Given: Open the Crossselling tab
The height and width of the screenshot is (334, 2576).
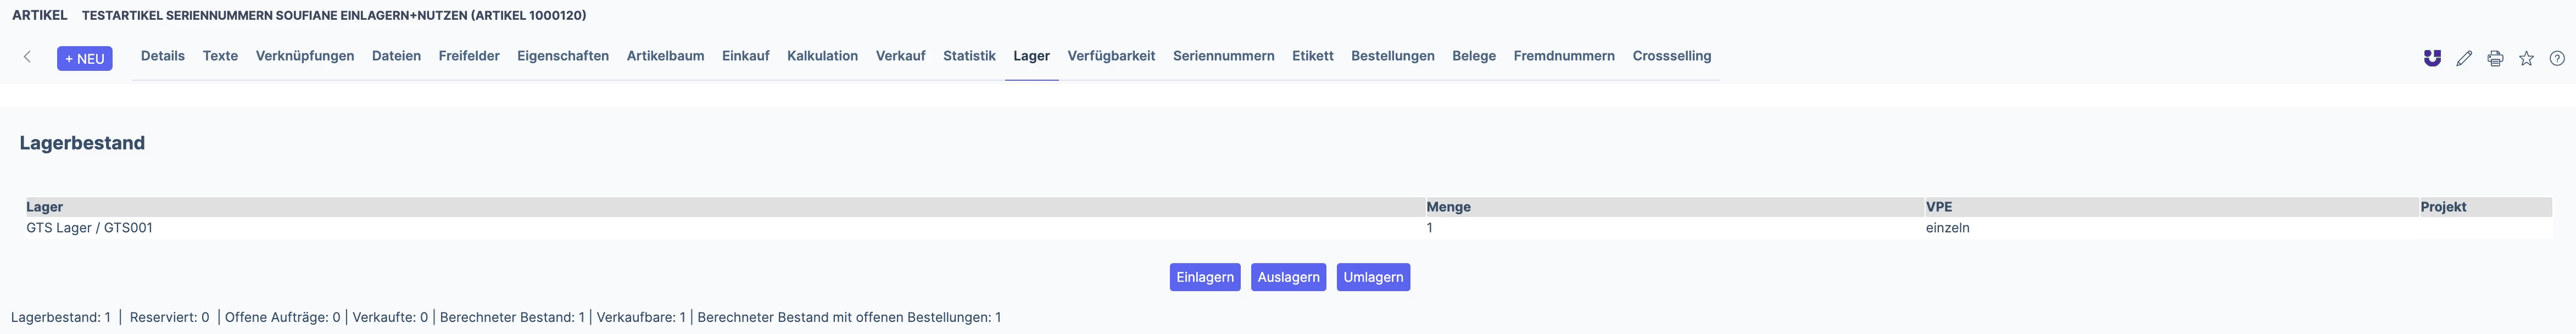Looking at the screenshot, I should (1672, 56).
